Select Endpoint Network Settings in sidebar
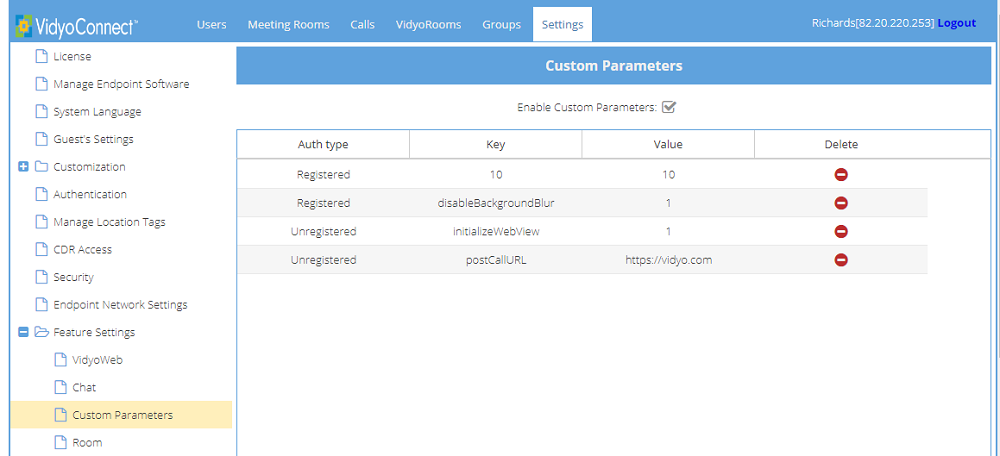1000x456 pixels. coord(120,305)
